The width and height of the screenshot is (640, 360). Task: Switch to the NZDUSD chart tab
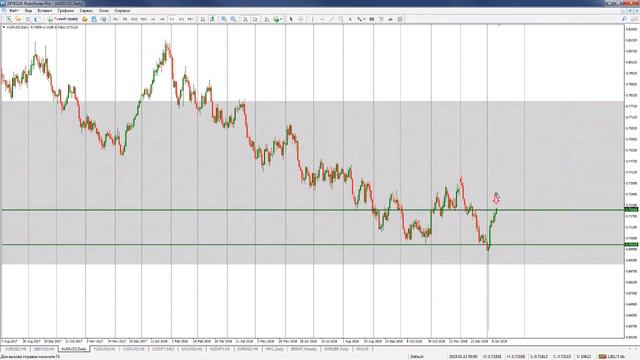coord(105,349)
